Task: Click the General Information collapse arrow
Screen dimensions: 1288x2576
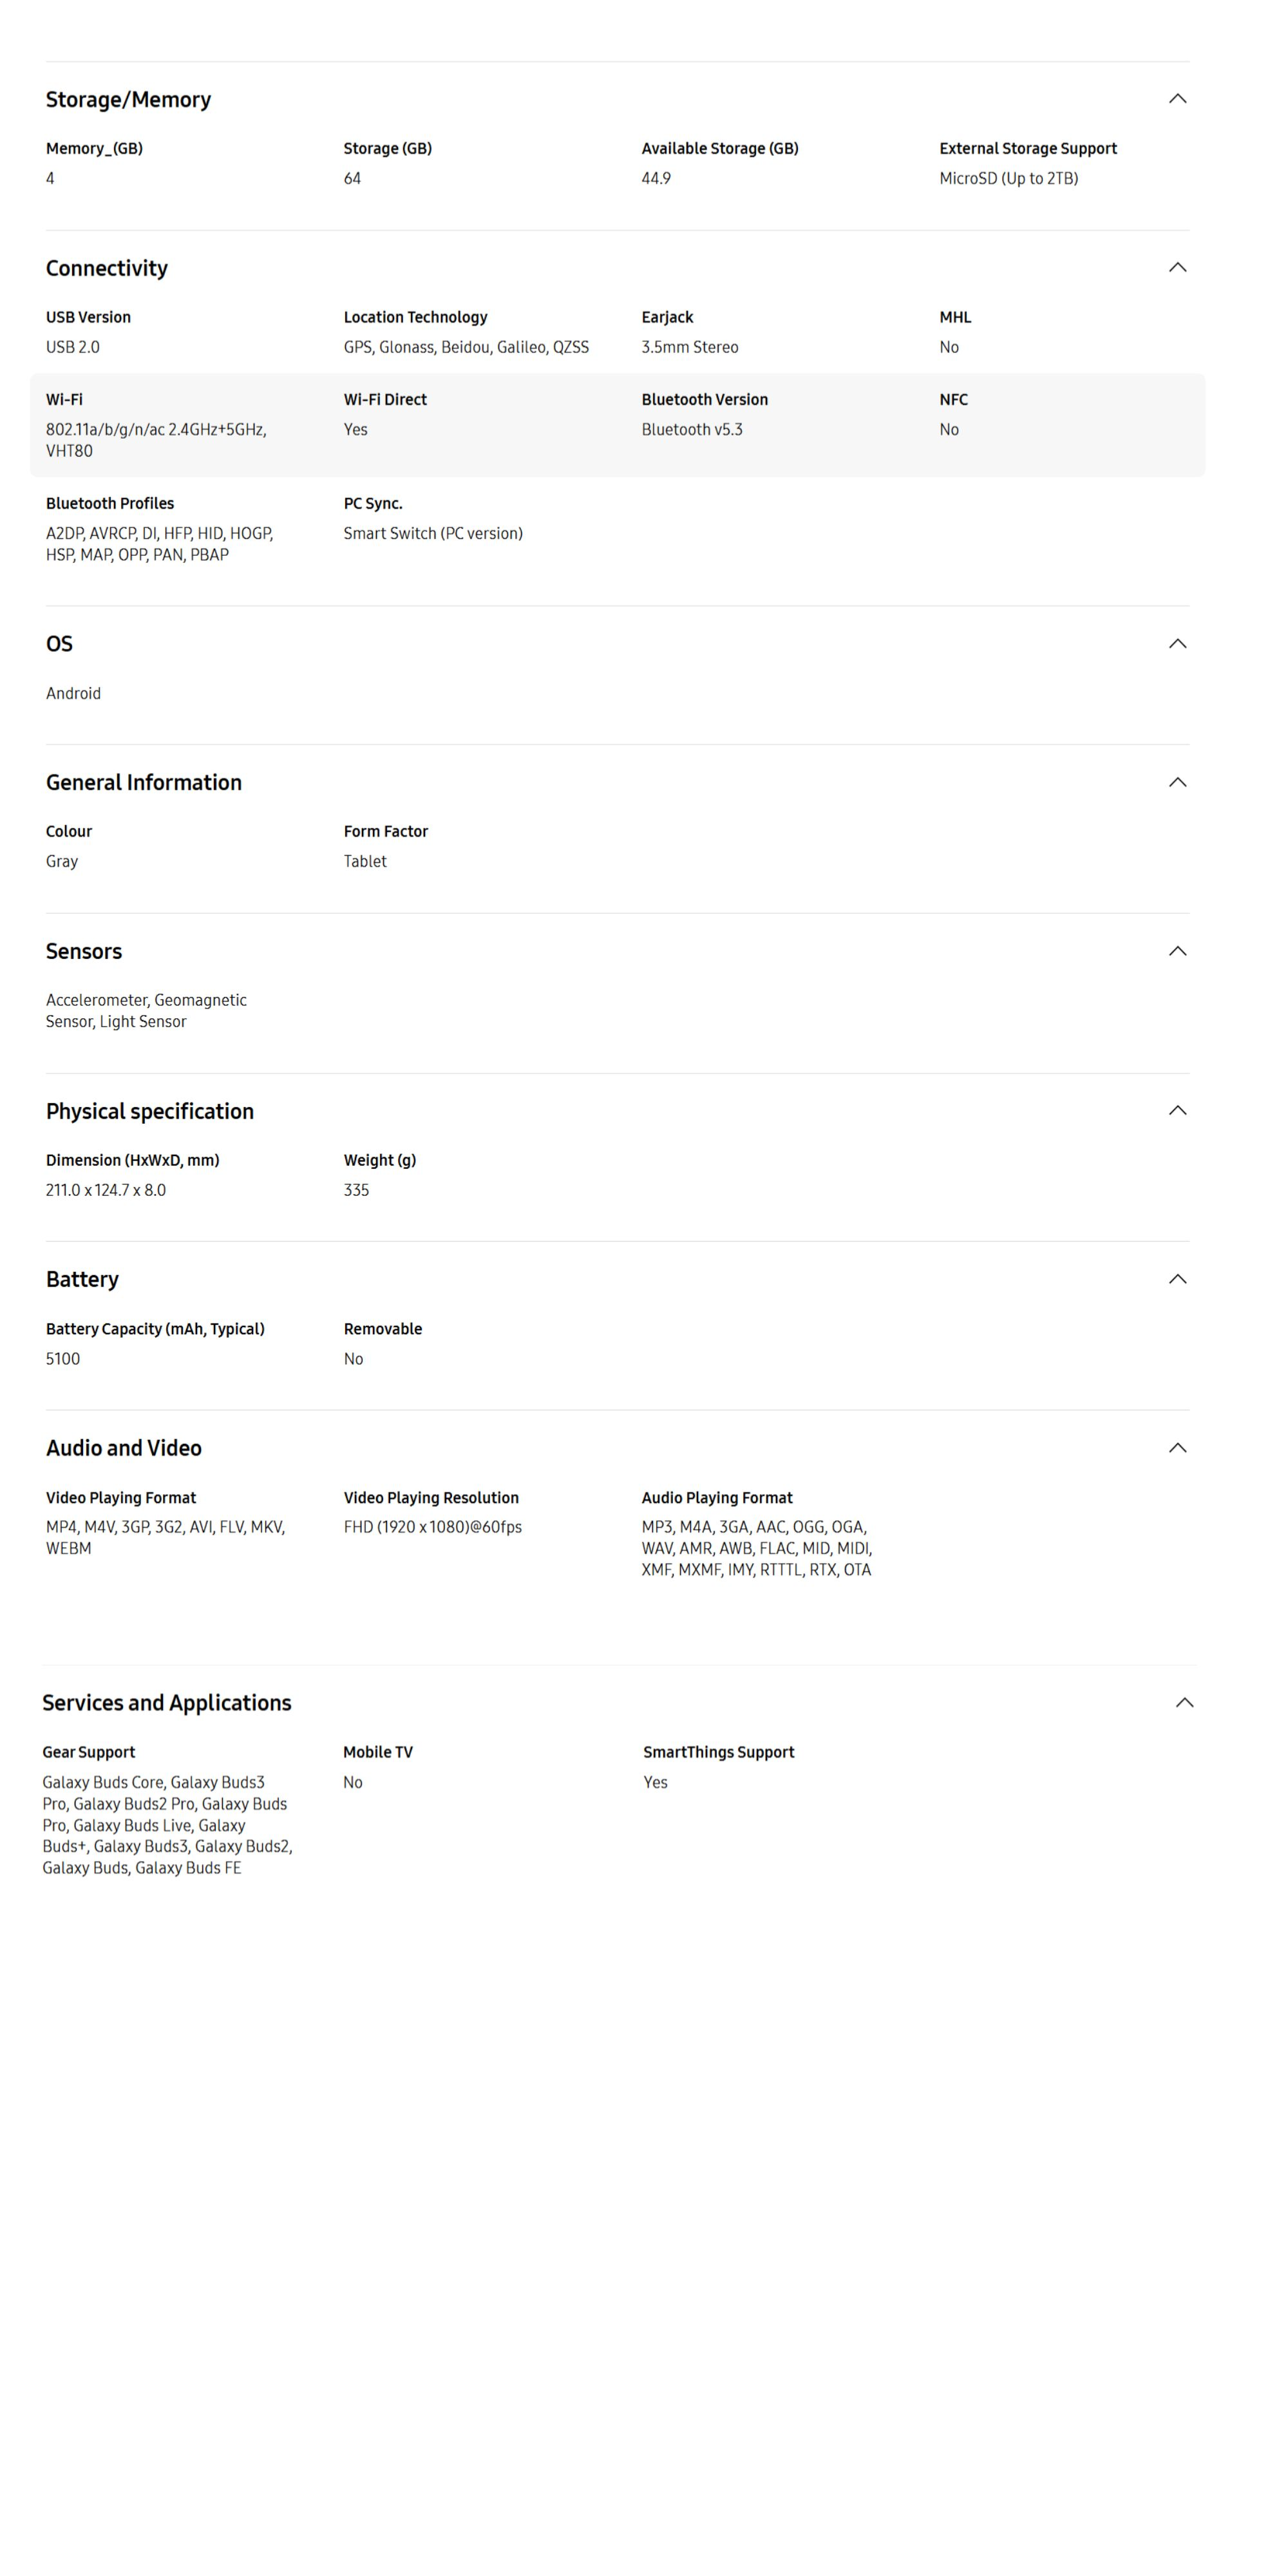Action: [1178, 781]
